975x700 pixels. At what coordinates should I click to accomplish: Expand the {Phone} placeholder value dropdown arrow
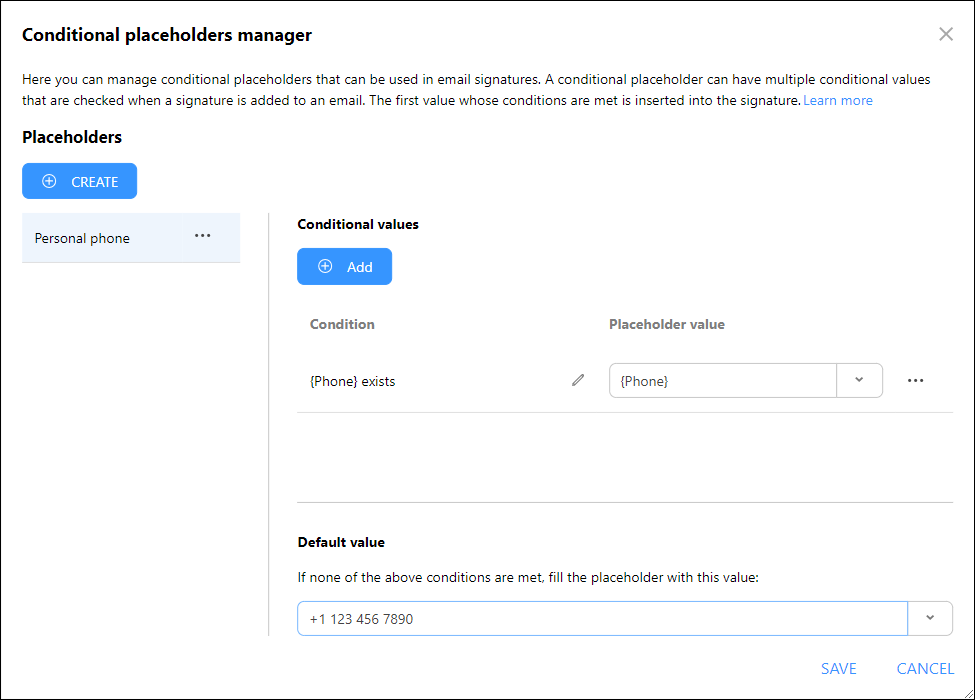859,380
